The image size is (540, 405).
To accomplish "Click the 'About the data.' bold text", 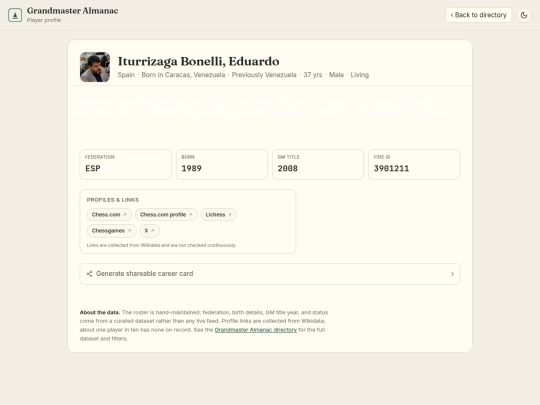I will pos(100,312).
